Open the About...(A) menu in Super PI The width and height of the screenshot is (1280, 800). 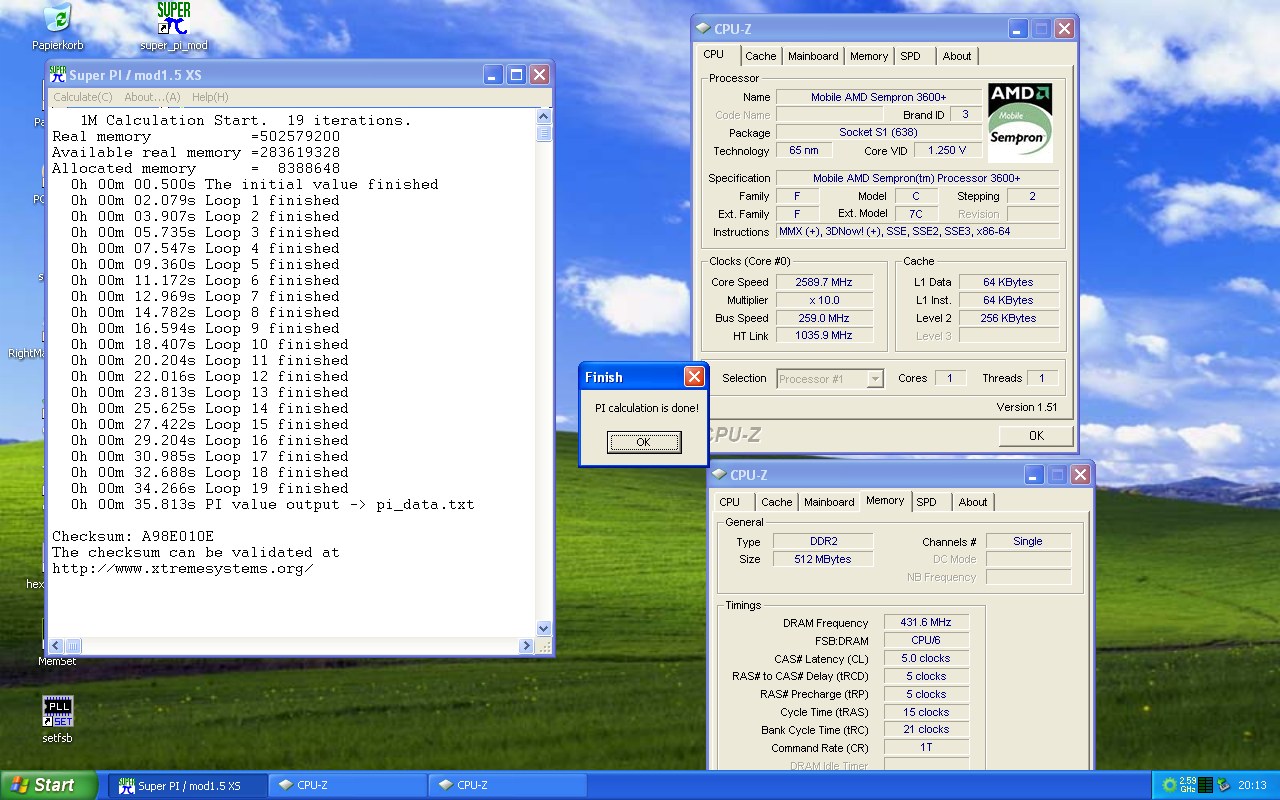(x=152, y=97)
